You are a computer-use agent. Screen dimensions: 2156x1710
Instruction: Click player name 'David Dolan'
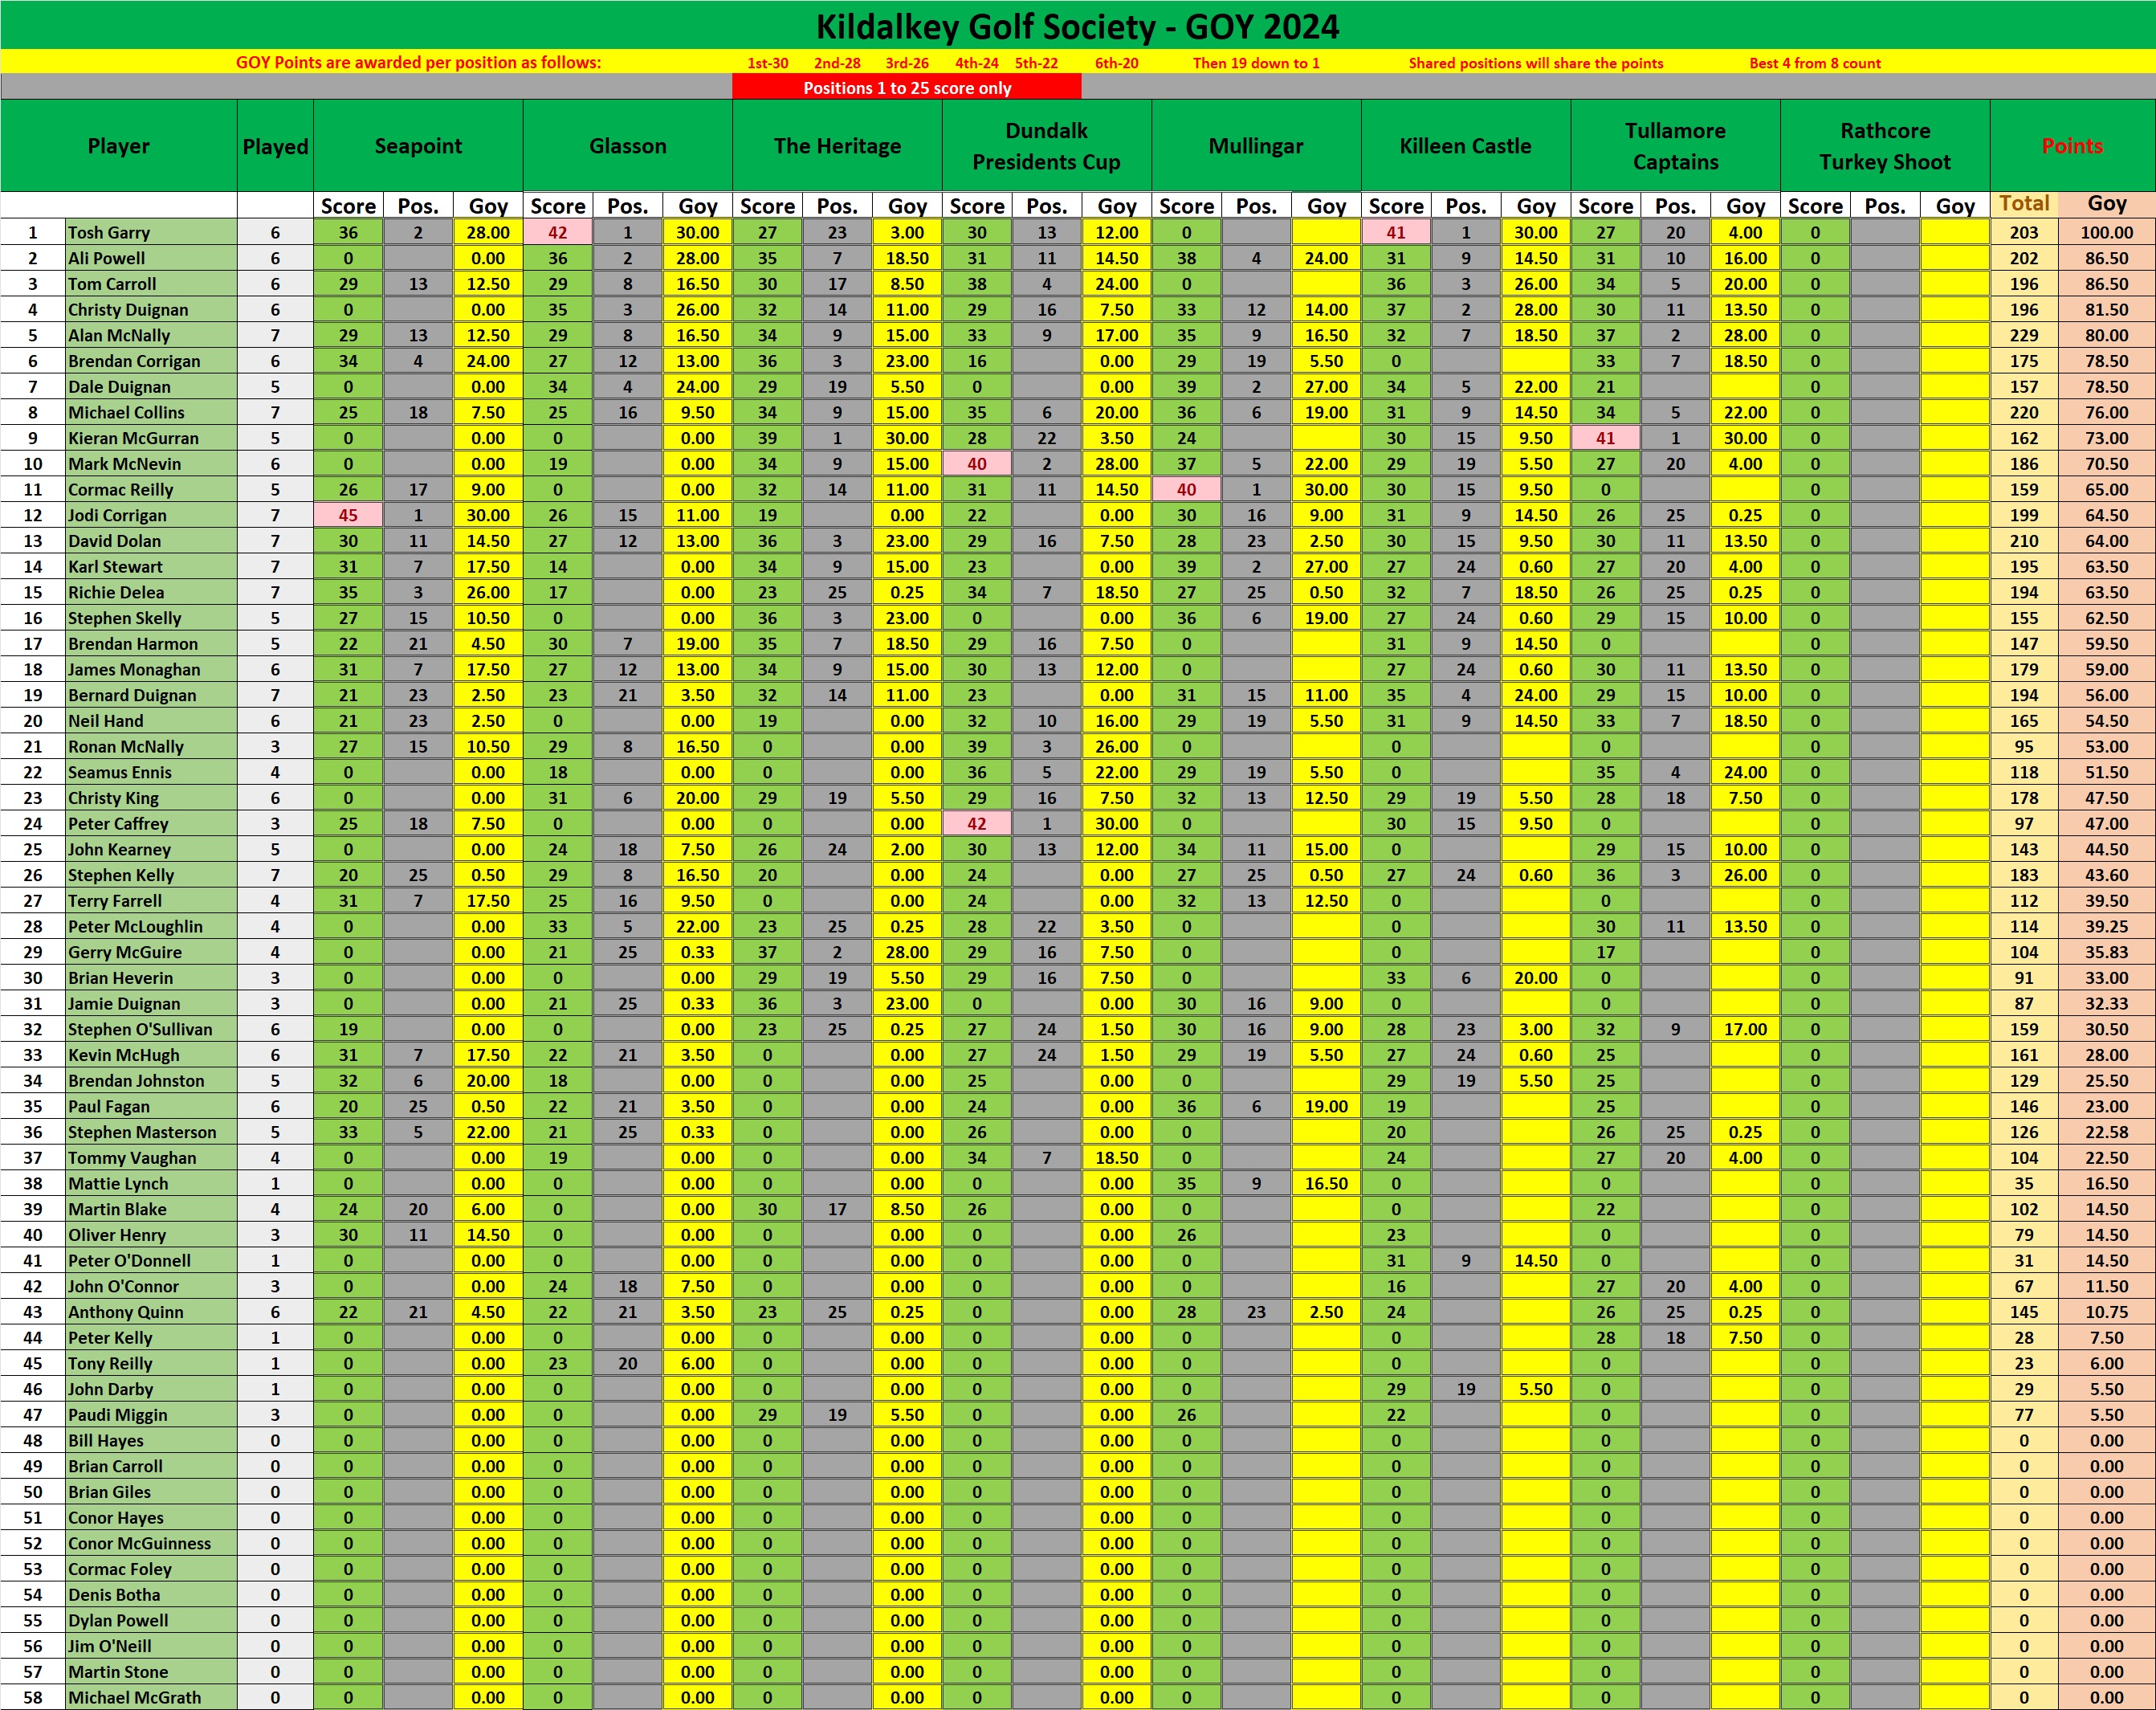114,541
